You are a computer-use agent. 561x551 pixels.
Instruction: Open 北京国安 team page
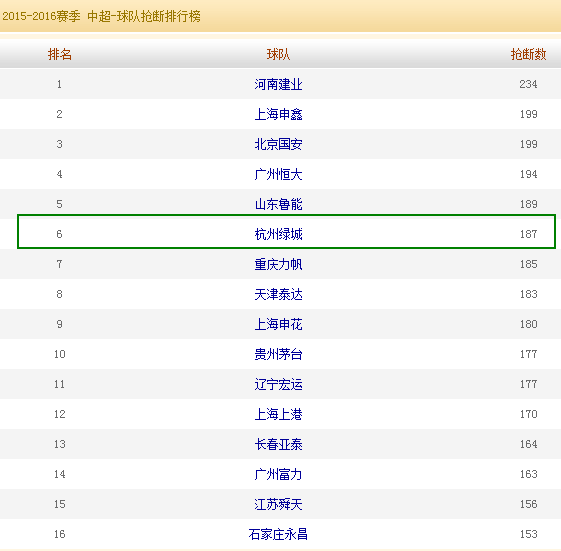(x=278, y=145)
